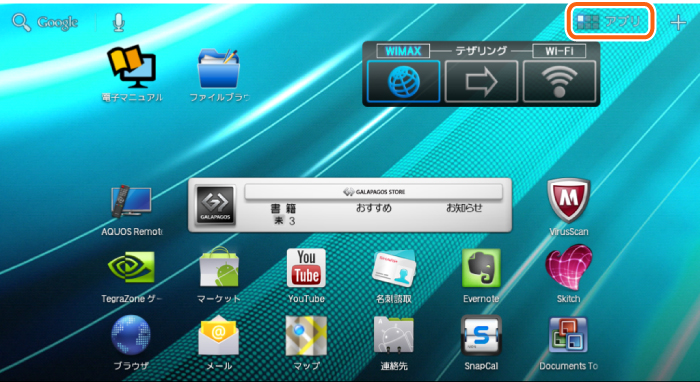This screenshot has width=700, height=382.
Task: Select 書籍 in GALAPAGOS widget
Action: [x=283, y=208]
